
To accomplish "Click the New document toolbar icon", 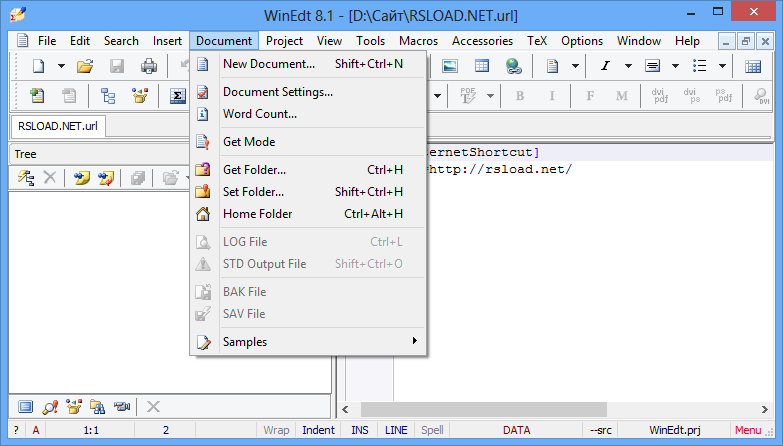I will [x=38, y=65].
